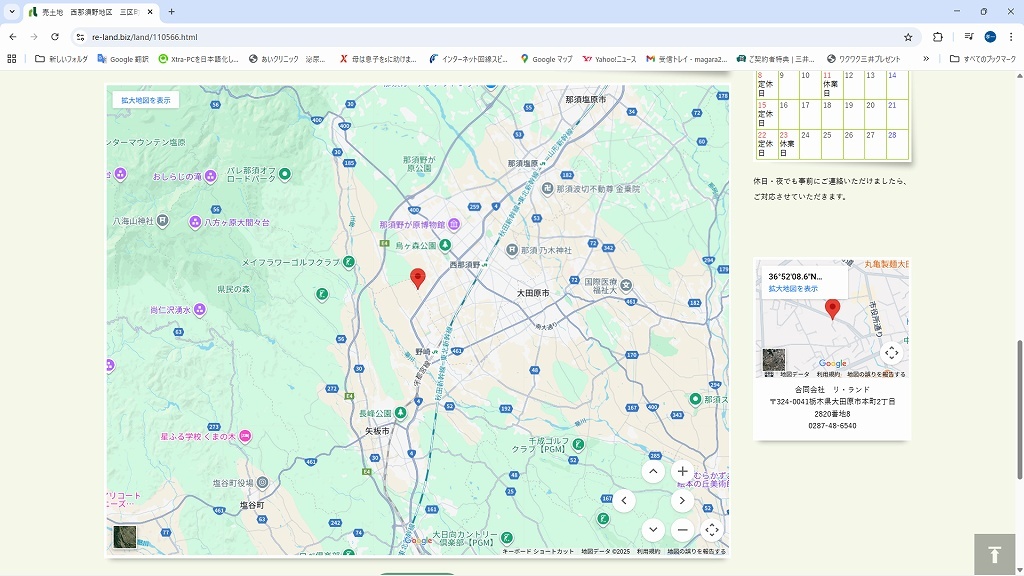1024x576 pixels.
Task: Pan the large map up
Action: point(653,472)
